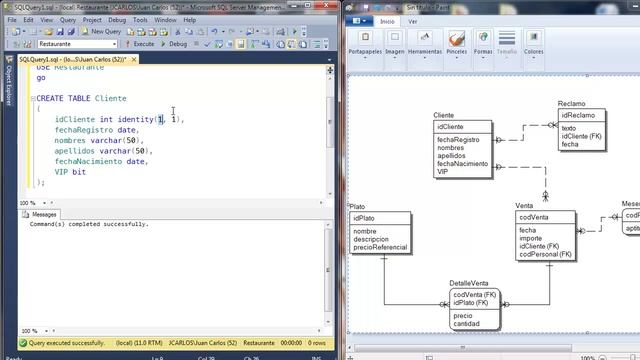The width and height of the screenshot is (640, 360).
Task: Click the New Project icon in SSMS toolbar
Action: pyautogui.click(x=16, y=31)
